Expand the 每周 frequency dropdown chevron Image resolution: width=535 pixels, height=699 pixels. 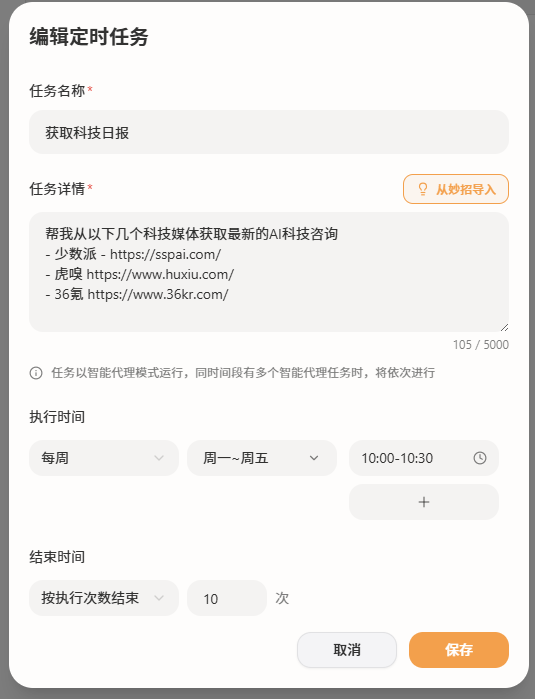[x=159, y=458]
